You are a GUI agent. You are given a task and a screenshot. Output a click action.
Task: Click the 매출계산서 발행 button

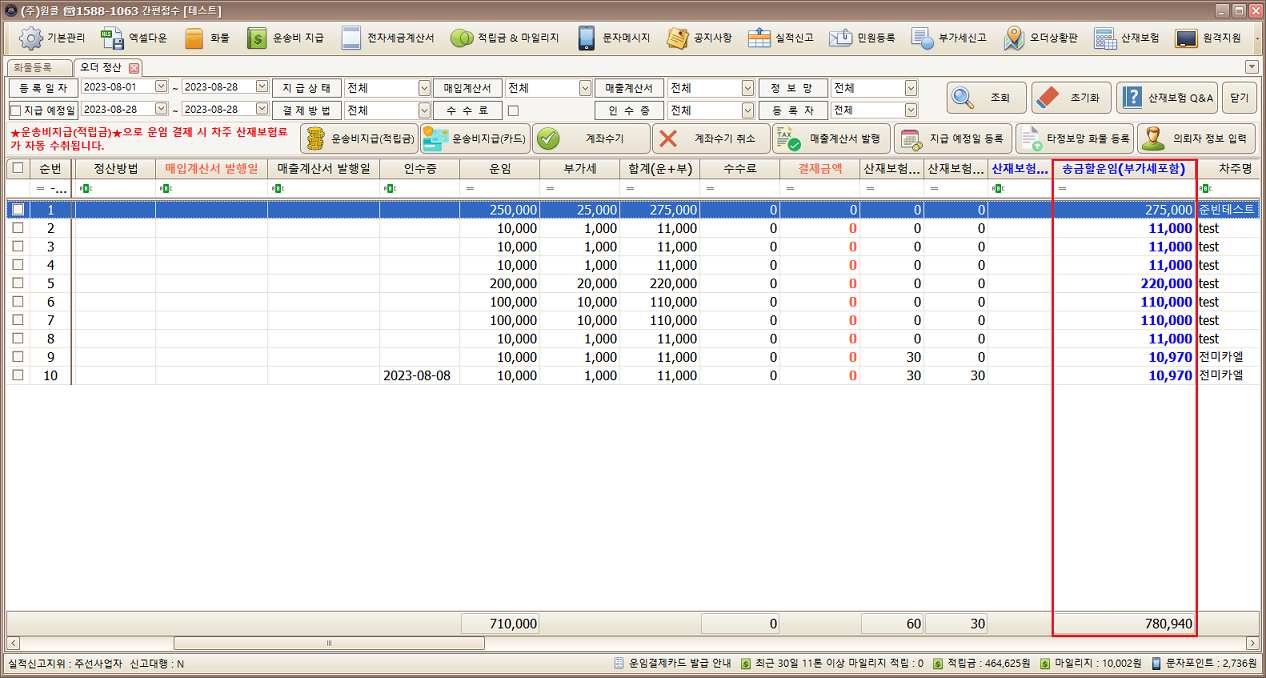[831, 138]
